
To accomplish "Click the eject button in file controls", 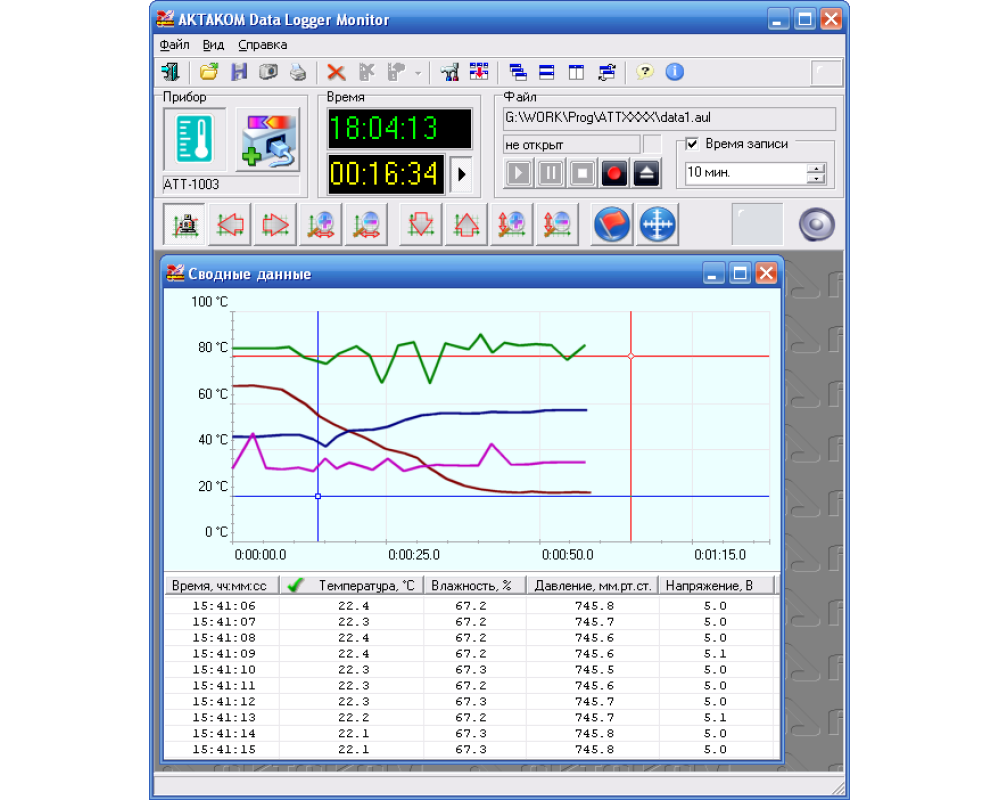I will [646, 173].
